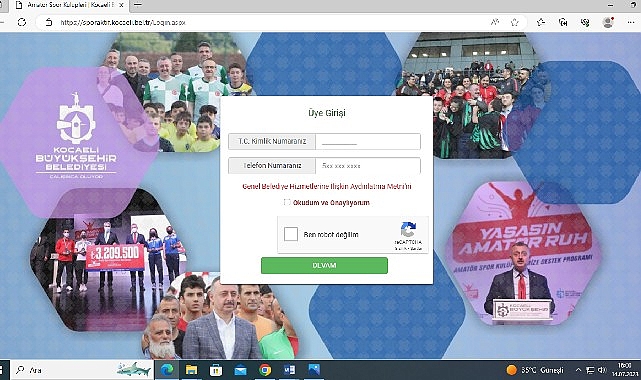Image resolution: width=641 pixels, height=380 pixels.
Task: Open Browser essentials heart icon
Action: [585, 22]
